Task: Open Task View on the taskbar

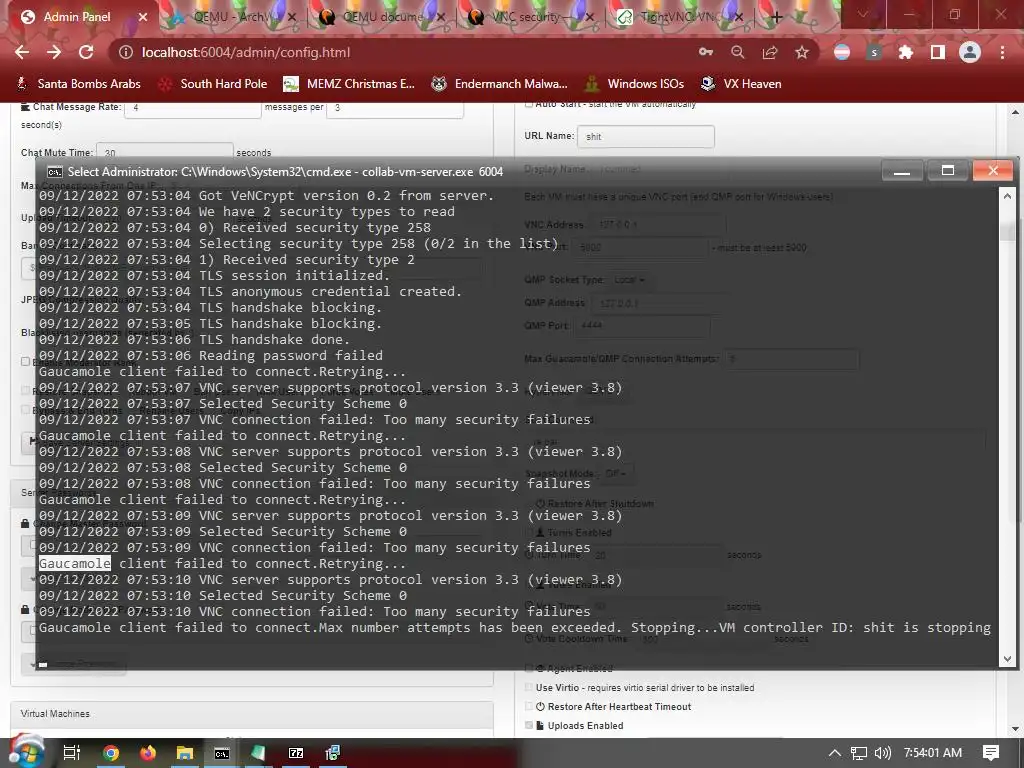Action: pos(71,753)
